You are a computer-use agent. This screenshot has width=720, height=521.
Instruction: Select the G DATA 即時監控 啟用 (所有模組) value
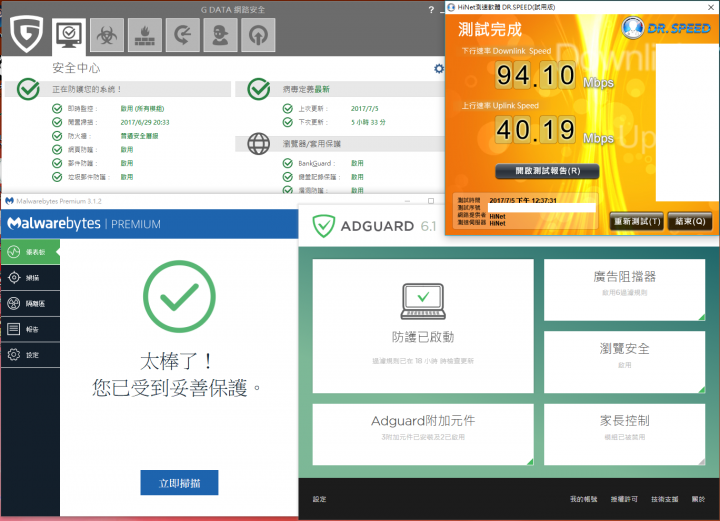pos(142,109)
